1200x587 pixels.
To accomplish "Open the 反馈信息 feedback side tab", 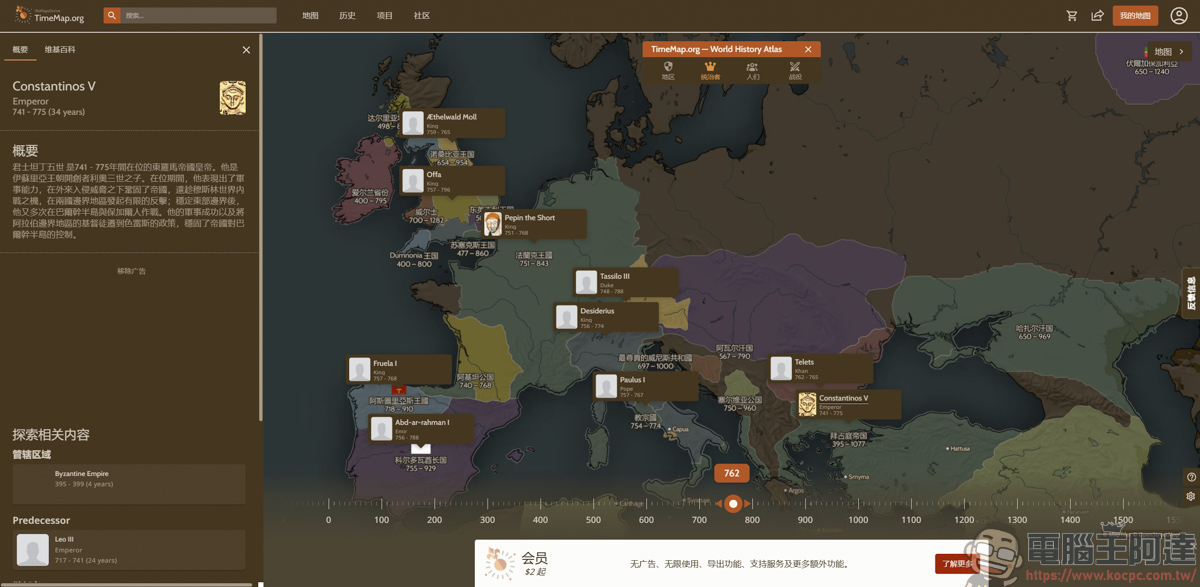I will [x=1191, y=293].
